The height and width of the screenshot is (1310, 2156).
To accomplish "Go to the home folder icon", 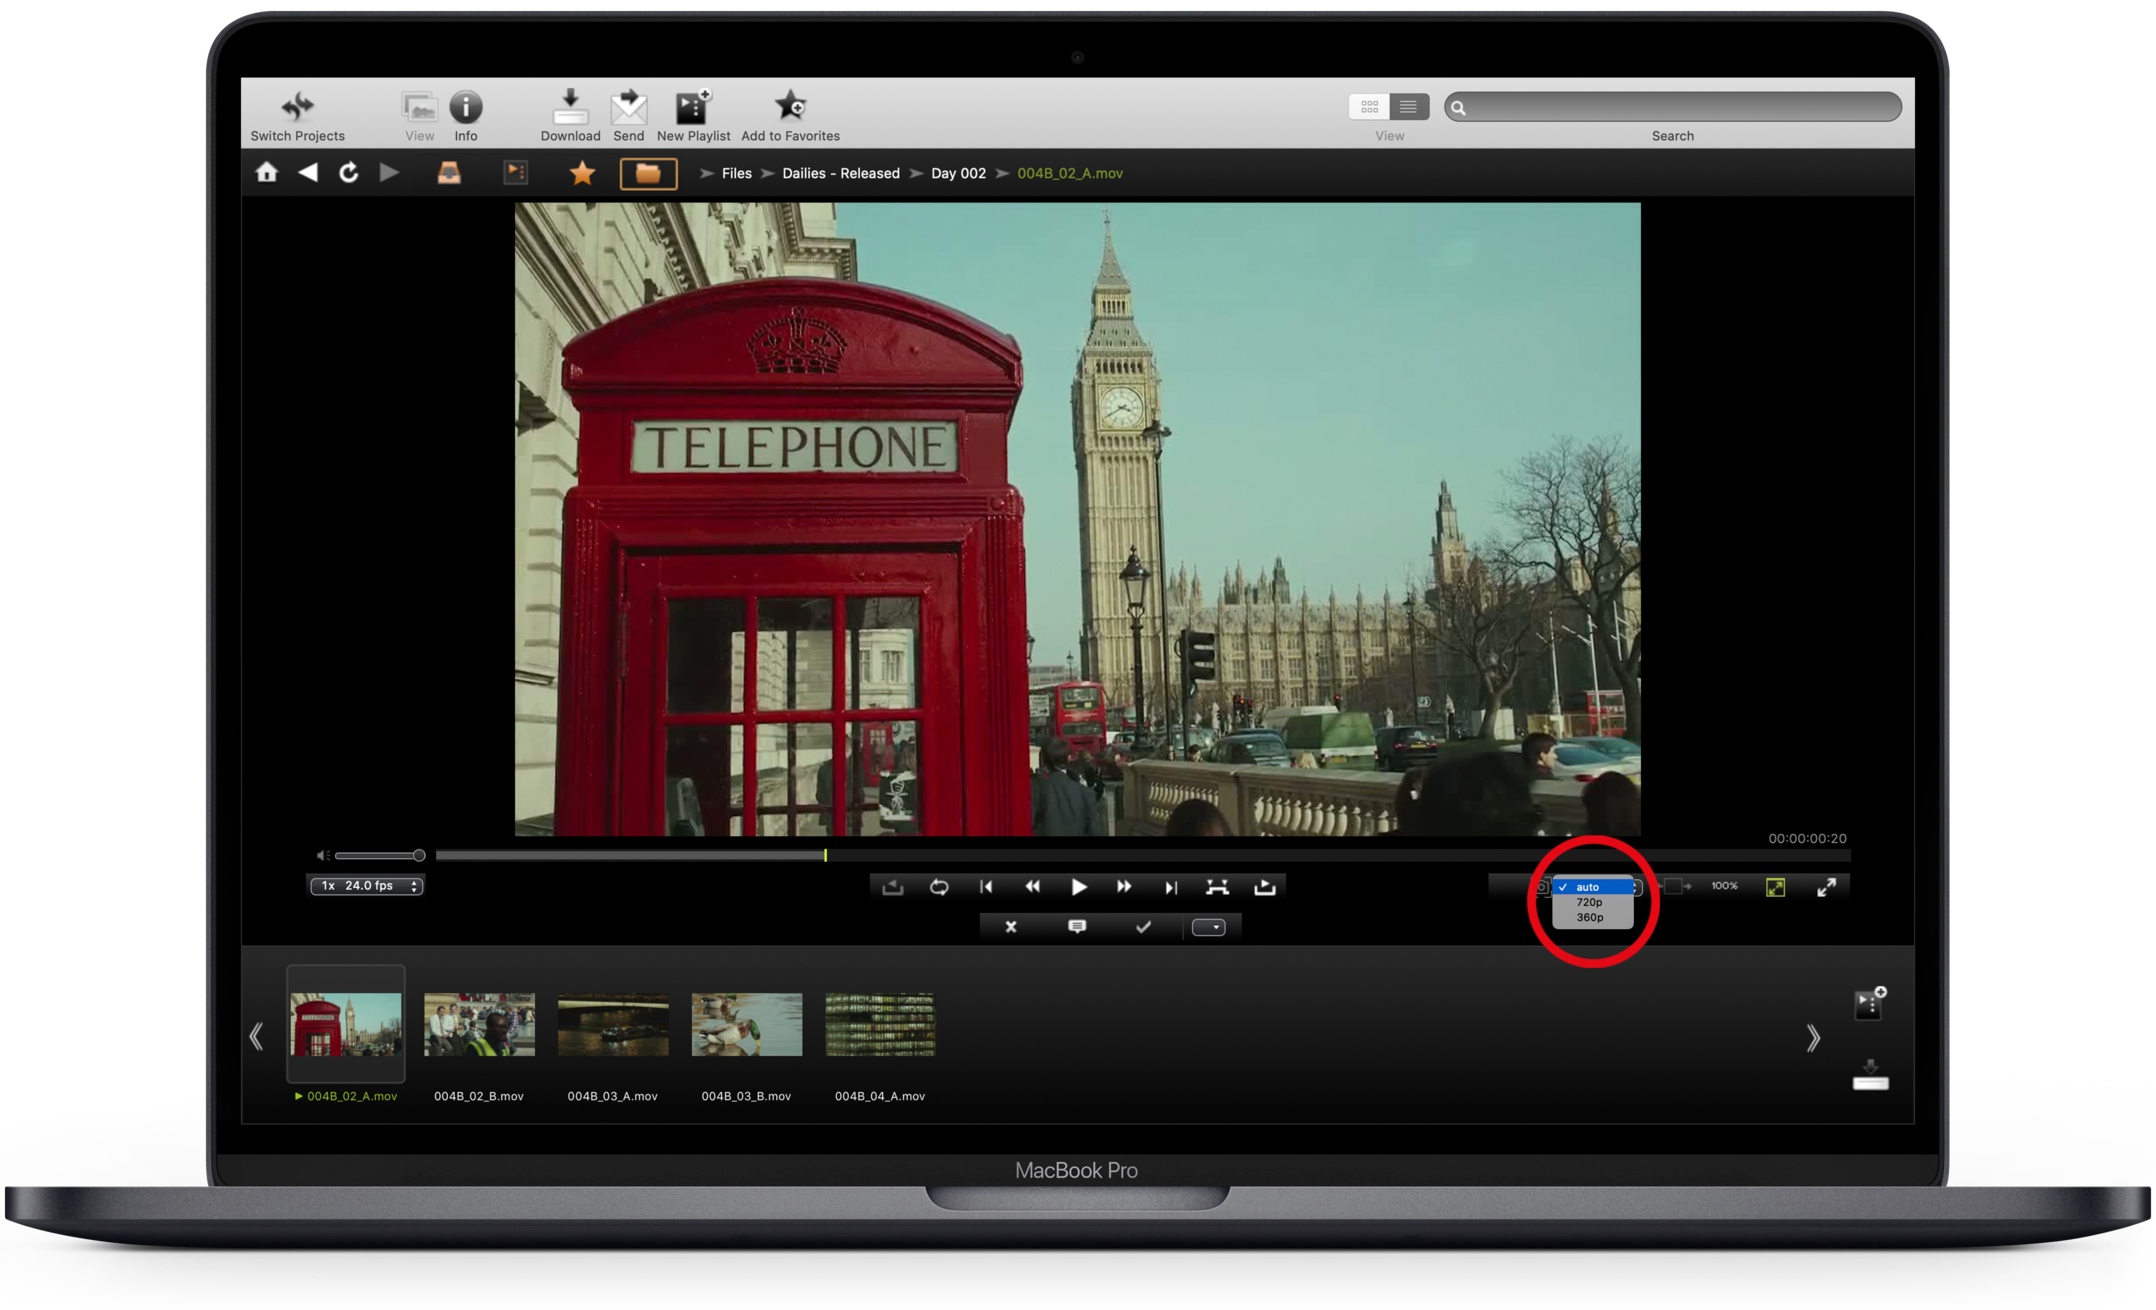I will pos(266,173).
